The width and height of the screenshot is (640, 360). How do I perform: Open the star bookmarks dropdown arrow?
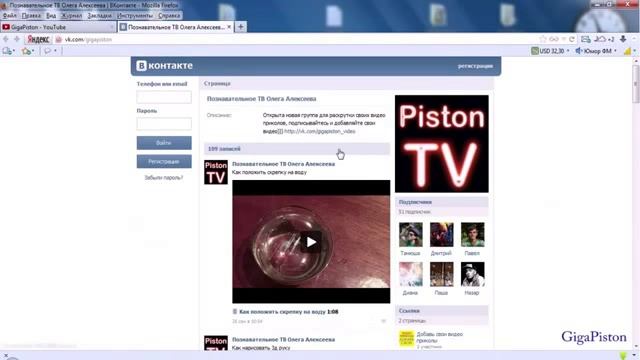click(x=33, y=51)
